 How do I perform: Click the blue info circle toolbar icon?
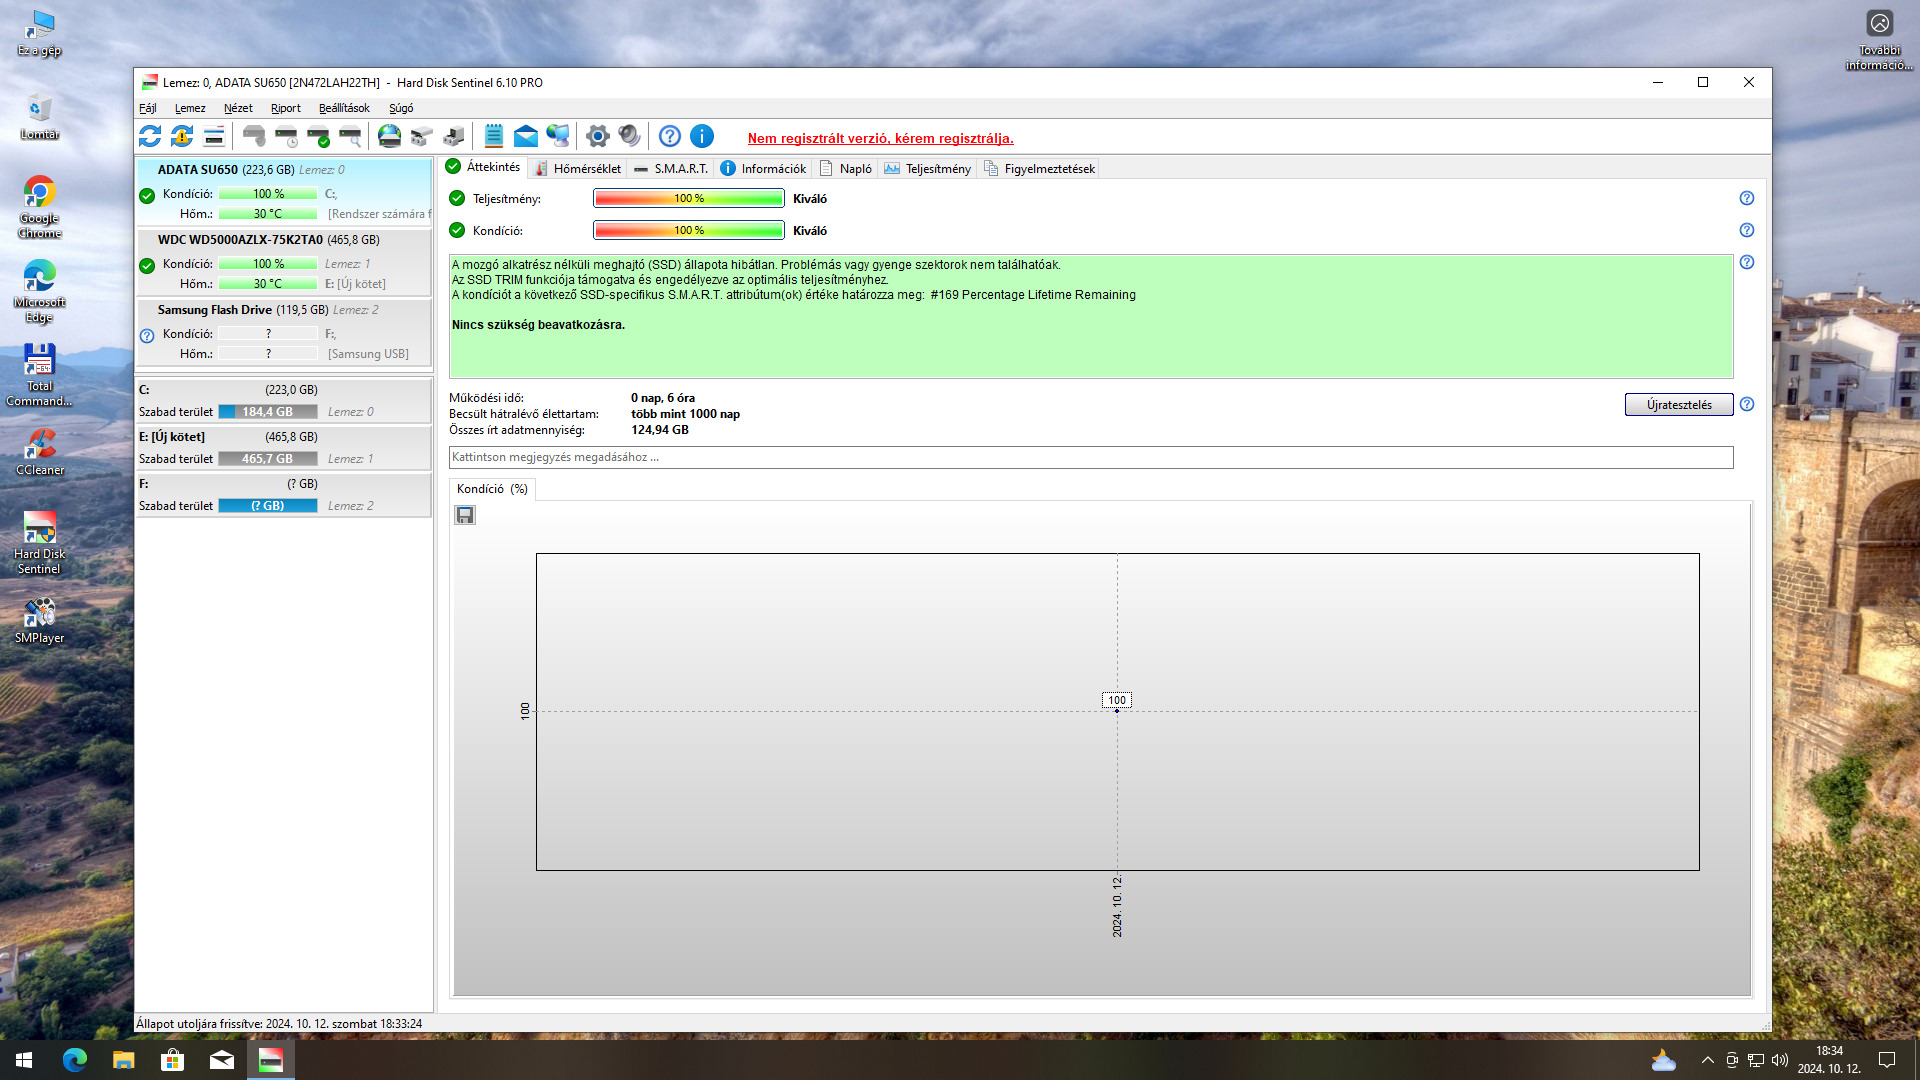[702, 136]
